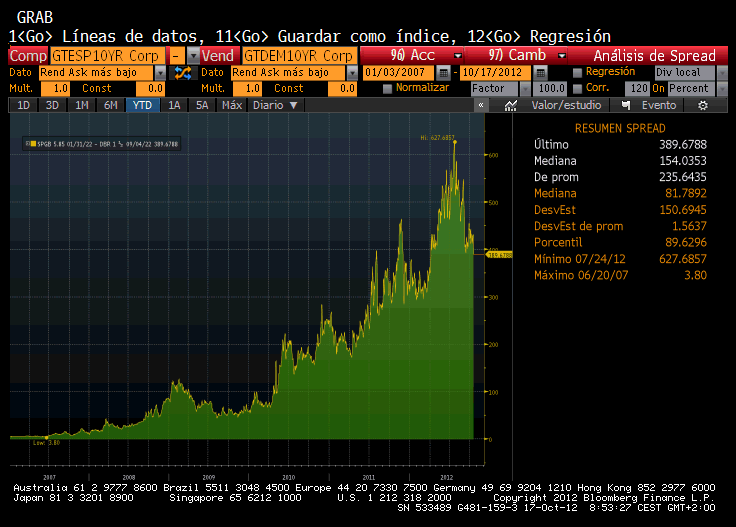This screenshot has height=527, width=736.
Task: Select the 1A period tab
Action: click(174, 105)
